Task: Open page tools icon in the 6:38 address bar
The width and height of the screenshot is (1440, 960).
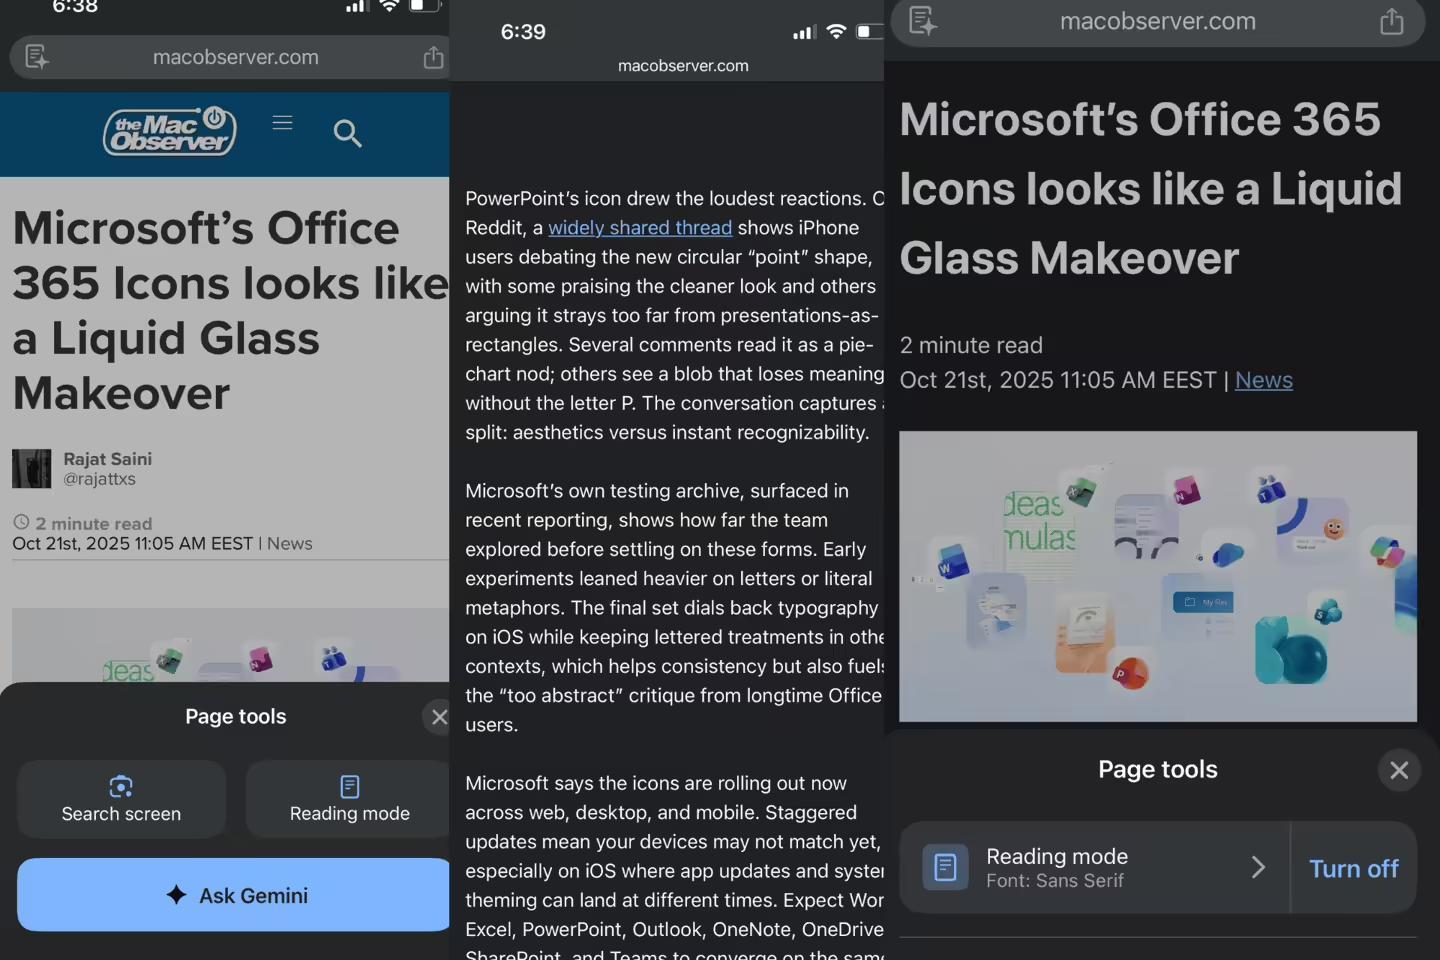Action: [x=37, y=58]
